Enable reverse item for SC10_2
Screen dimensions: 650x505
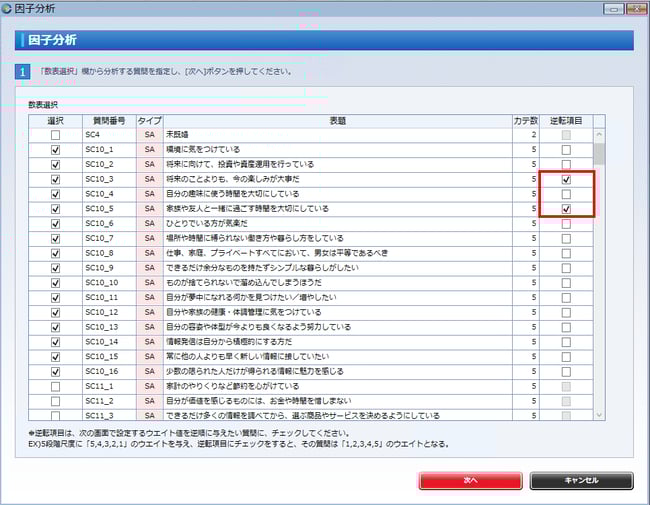[x=566, y=165]
